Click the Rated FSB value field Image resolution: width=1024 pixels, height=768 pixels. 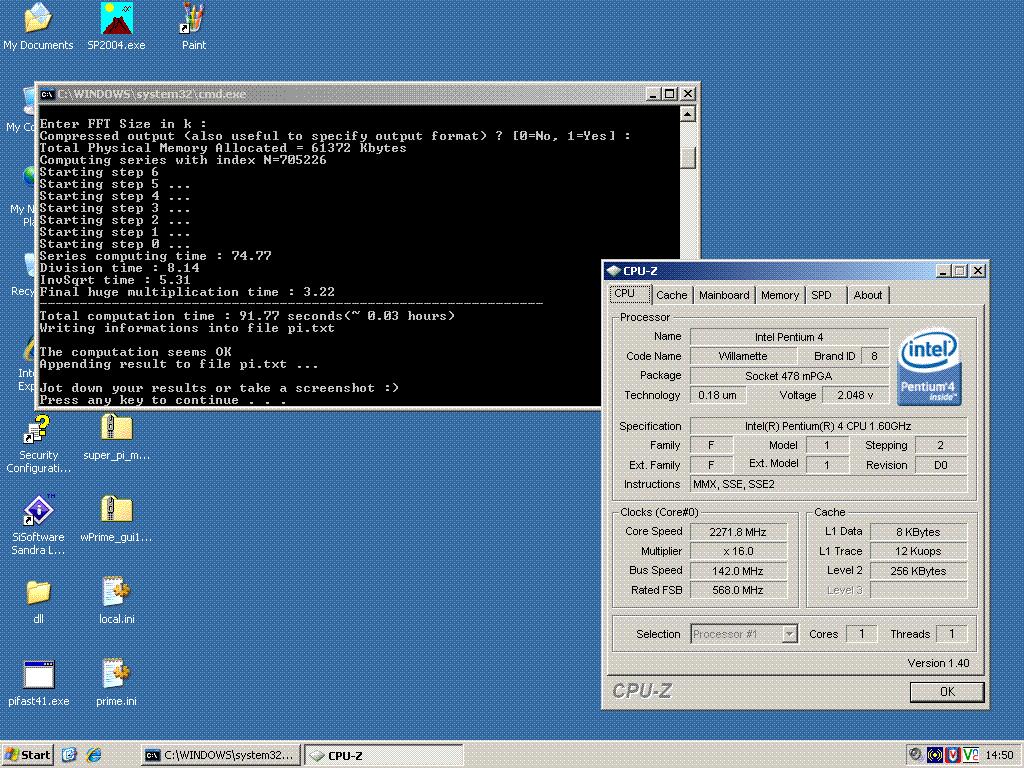[x=738, y=590]
